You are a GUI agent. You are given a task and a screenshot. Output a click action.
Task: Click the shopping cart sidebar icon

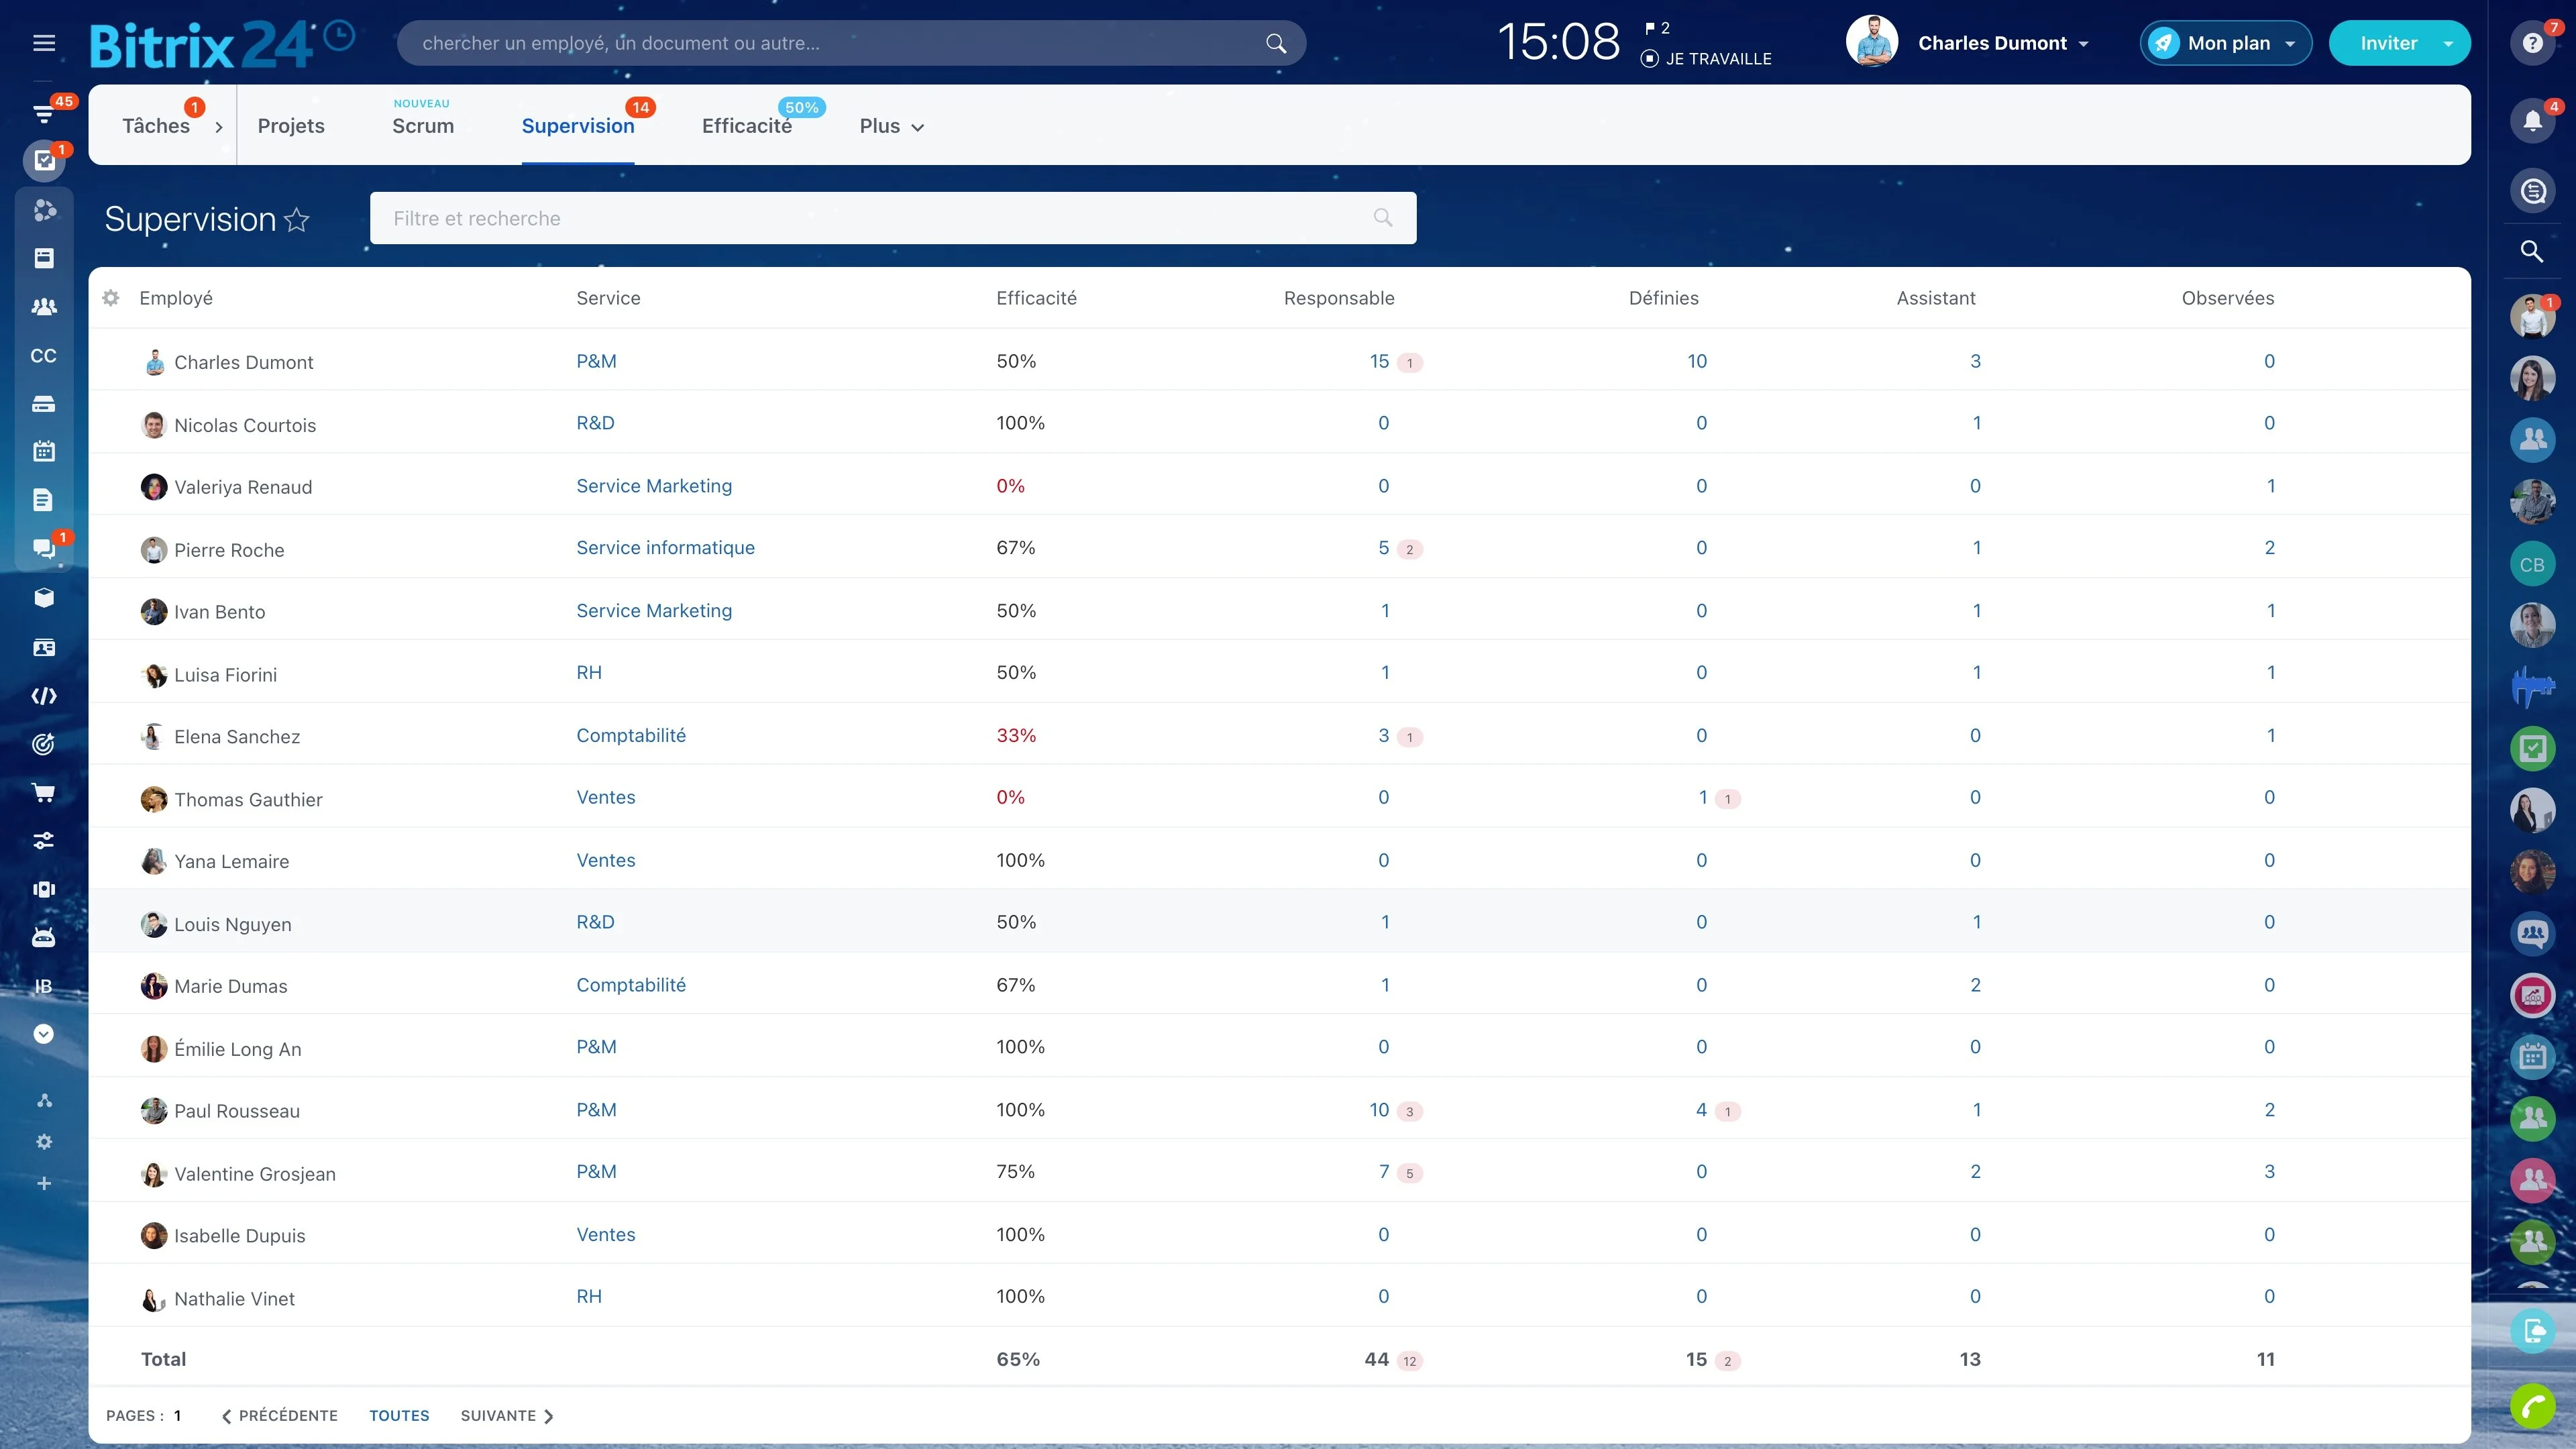click(x=44, y=793)
